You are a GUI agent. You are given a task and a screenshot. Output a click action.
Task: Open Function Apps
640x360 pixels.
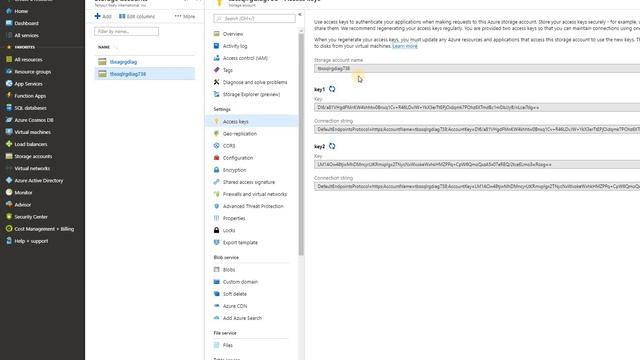30,96
